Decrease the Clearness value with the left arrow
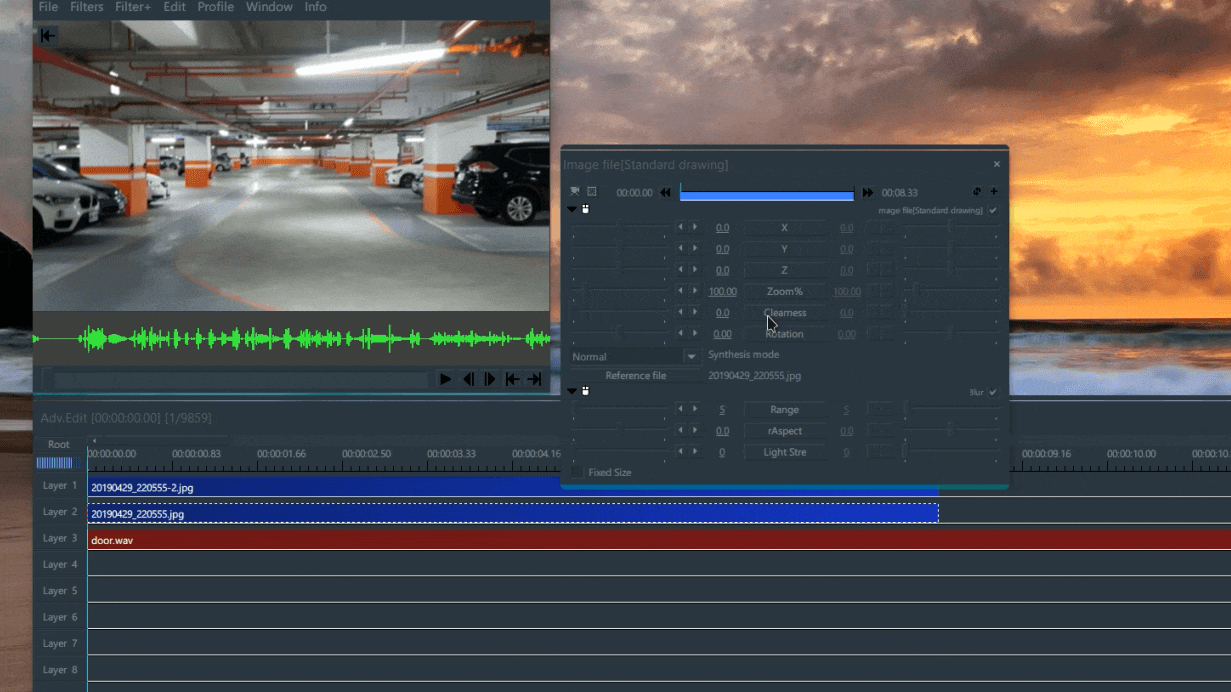 click(681, 313)
